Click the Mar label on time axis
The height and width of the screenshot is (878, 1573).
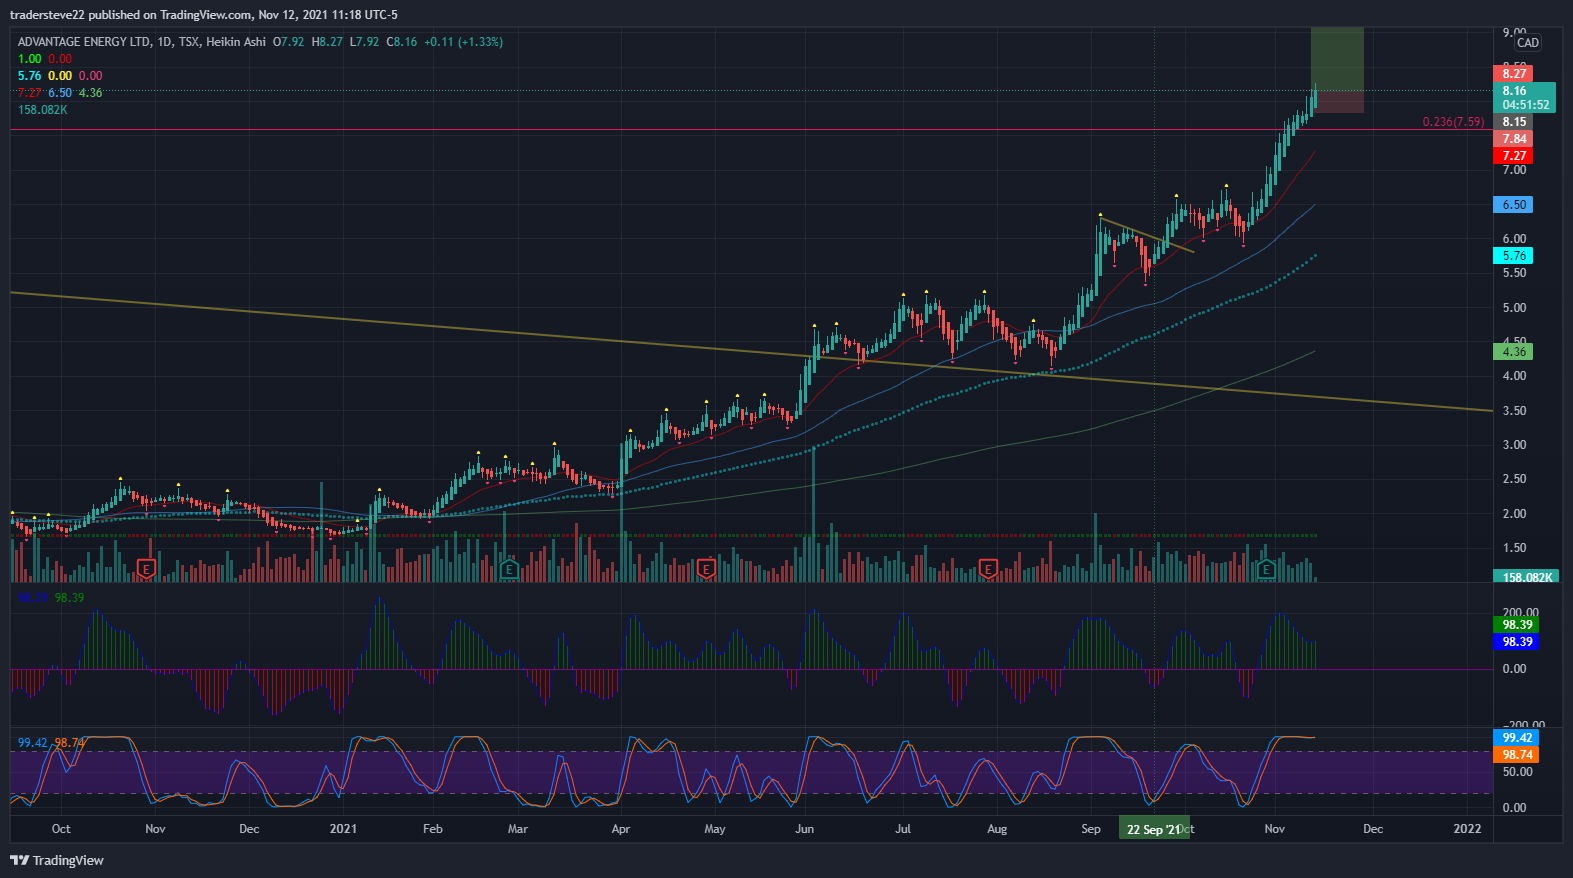click(517, 829)
